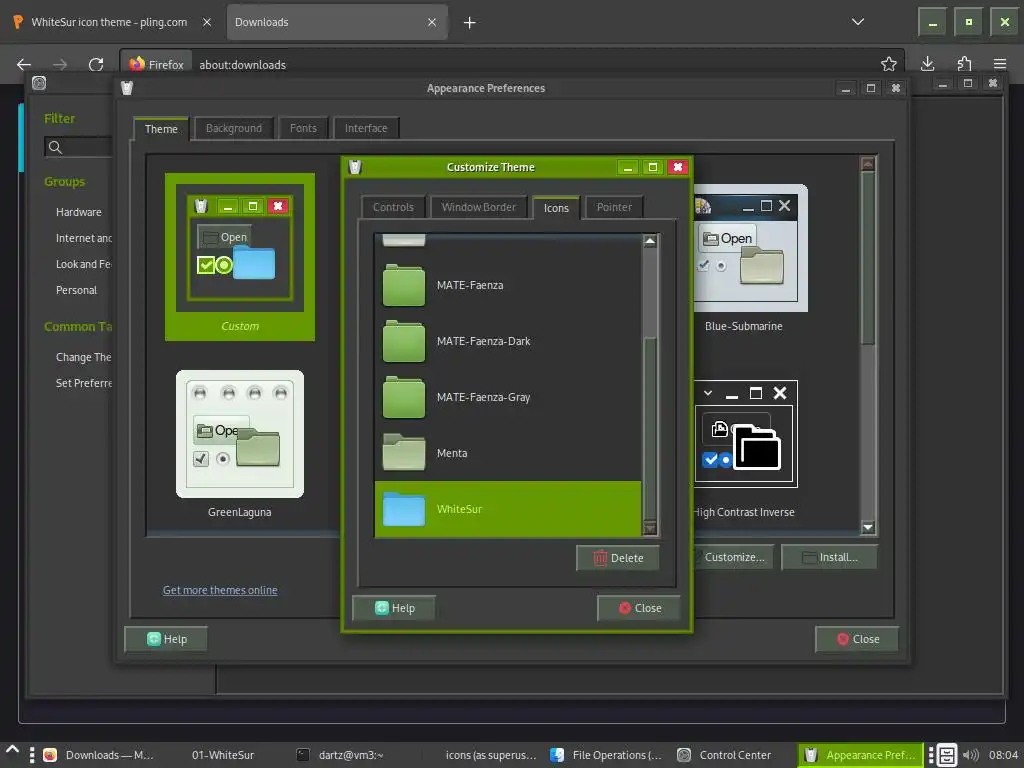Click the Customize... button
The image size is (1024, 768).
[x=733, y=557]
